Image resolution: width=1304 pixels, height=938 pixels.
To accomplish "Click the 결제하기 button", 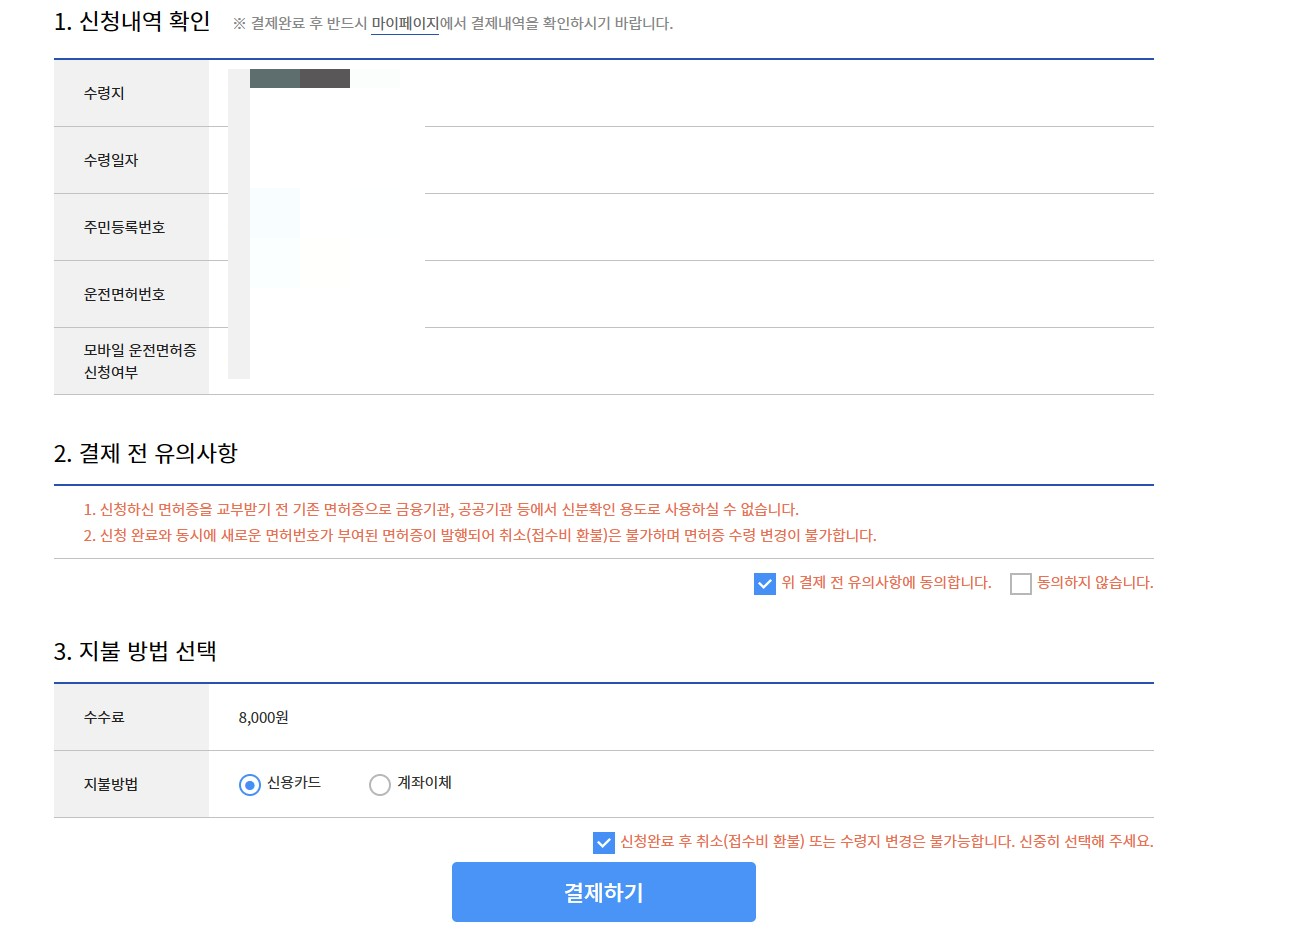I will click(x=604, y=892).
